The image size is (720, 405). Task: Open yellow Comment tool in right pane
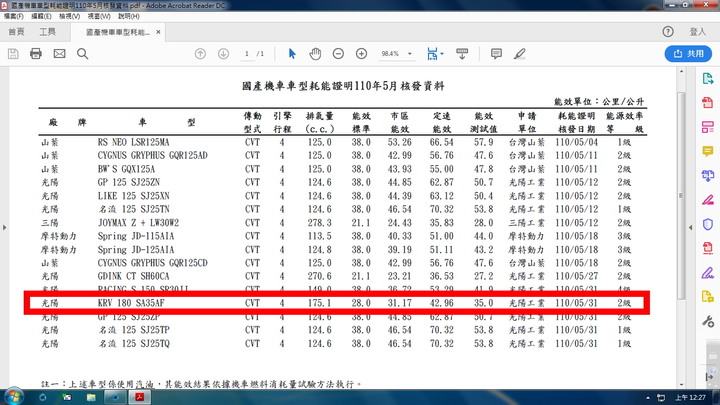pyautogui.click(x=708, y=151)
